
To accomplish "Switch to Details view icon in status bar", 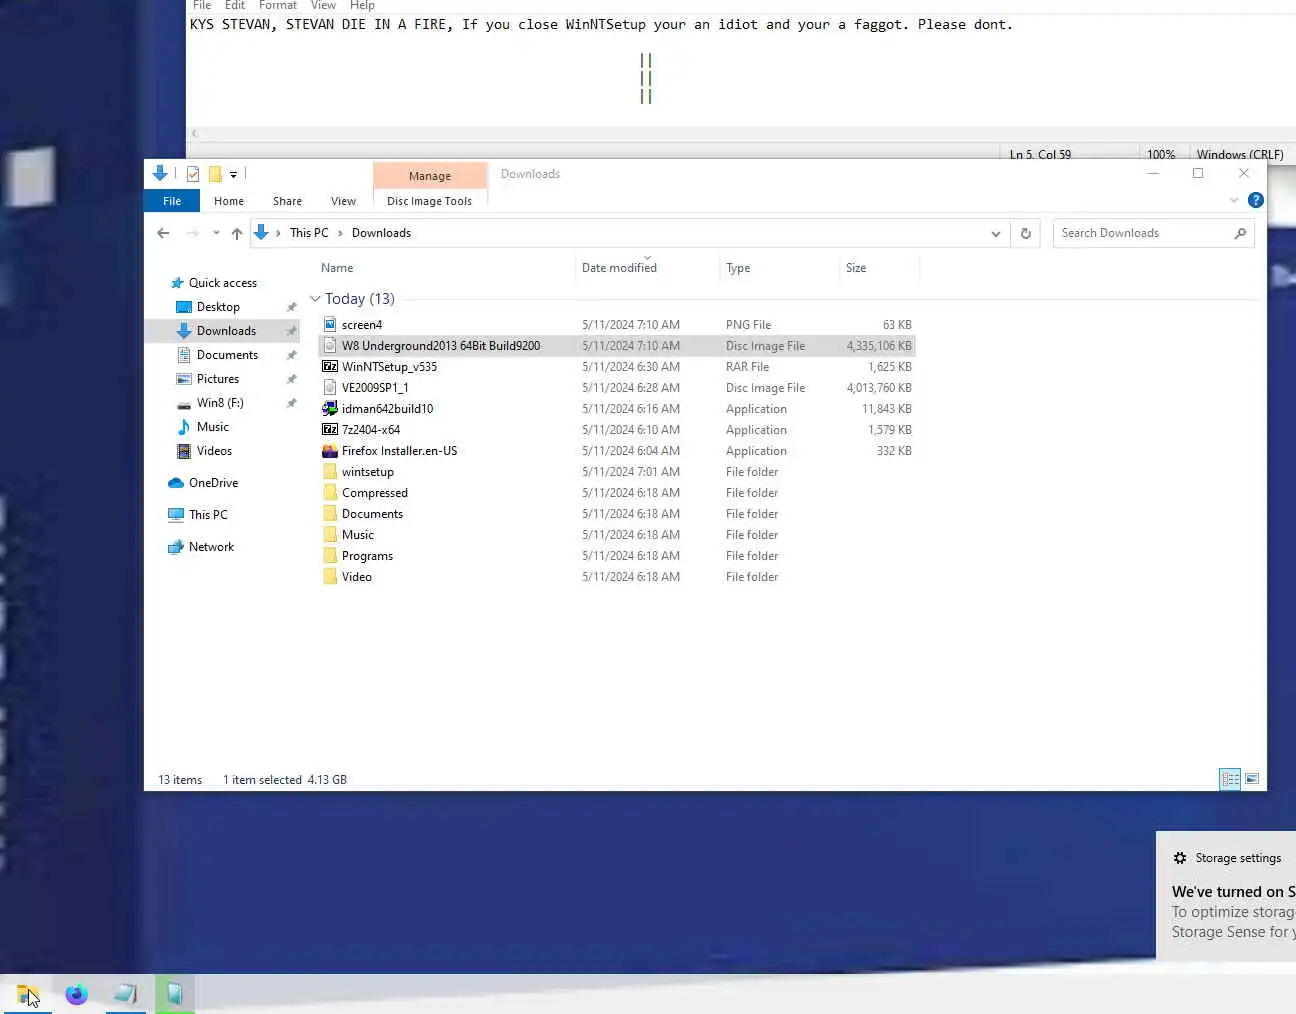I will [x=1230, y=779].
